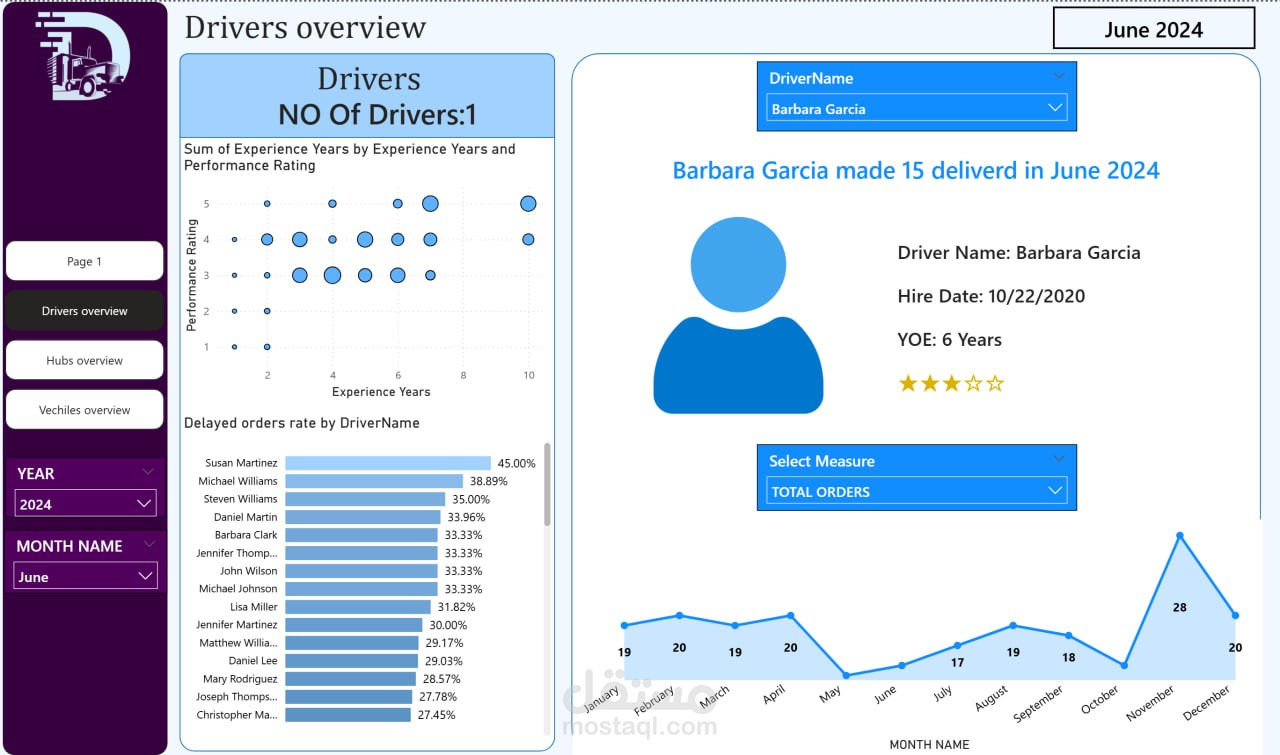Click the largest bubble in the scatter chart
This screenshot has height=755, width=1280.
(x=331, y=275)
